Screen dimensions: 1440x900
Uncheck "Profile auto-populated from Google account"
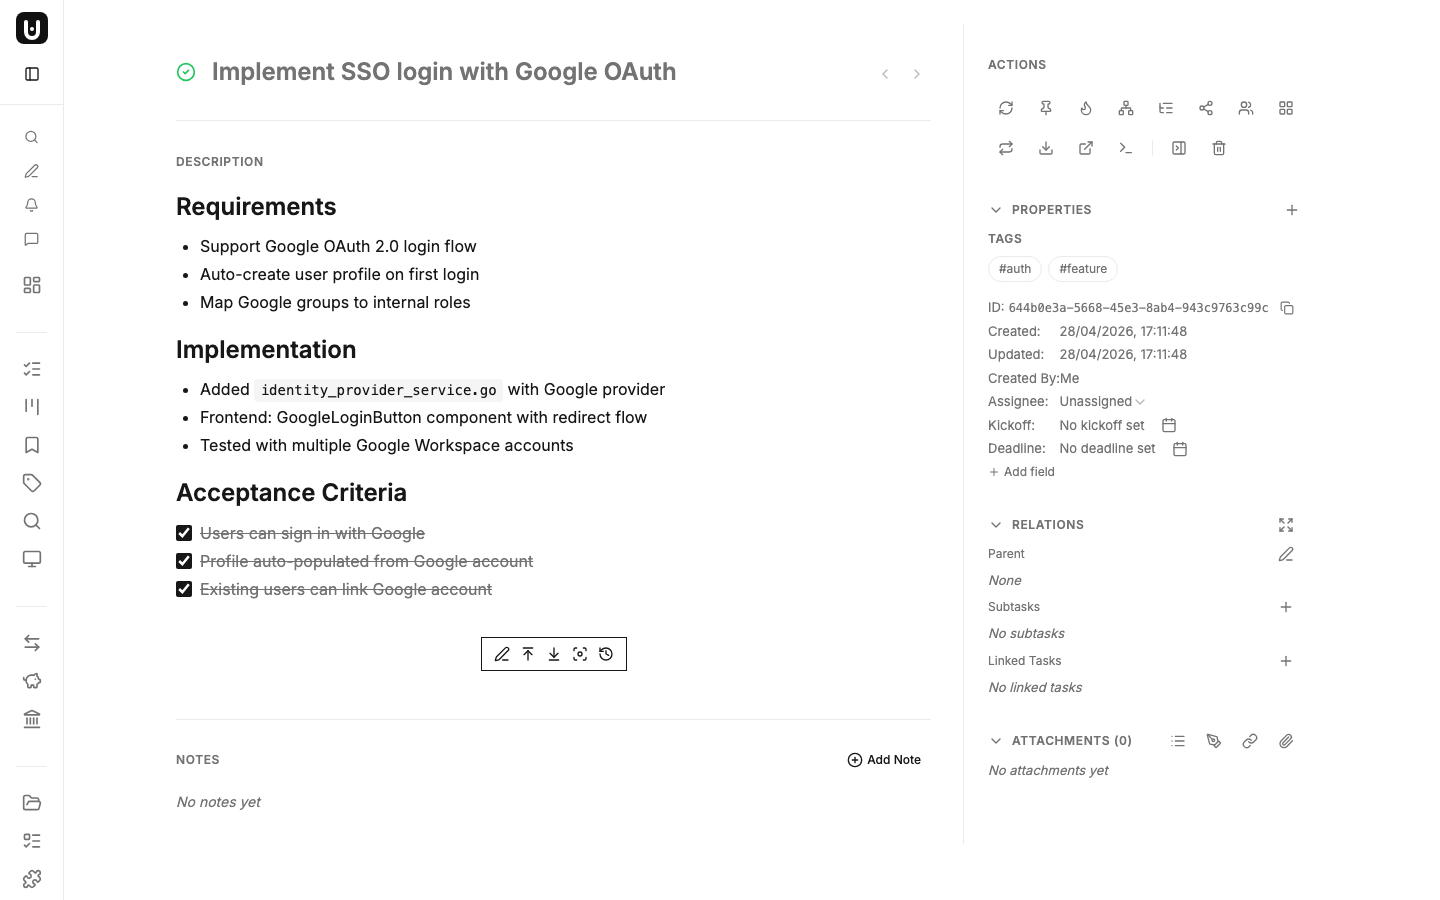point(184,561)
